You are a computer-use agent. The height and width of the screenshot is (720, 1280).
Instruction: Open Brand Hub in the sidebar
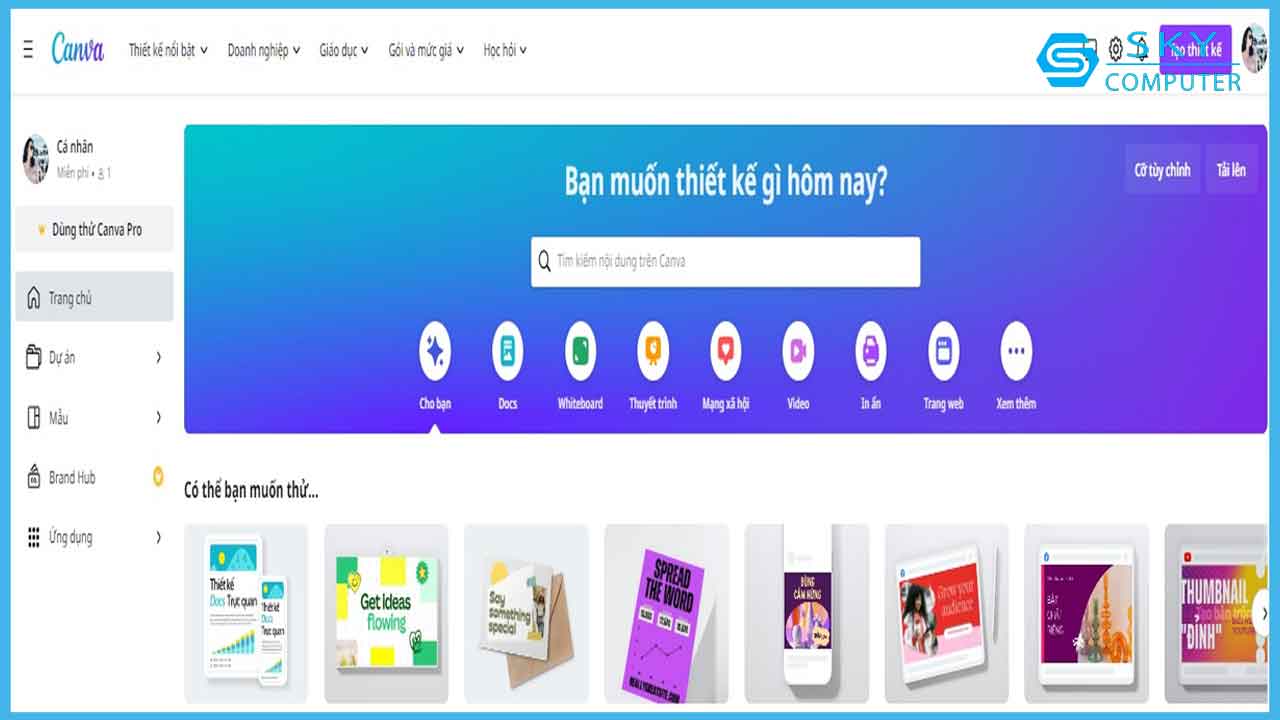(94, 477)
